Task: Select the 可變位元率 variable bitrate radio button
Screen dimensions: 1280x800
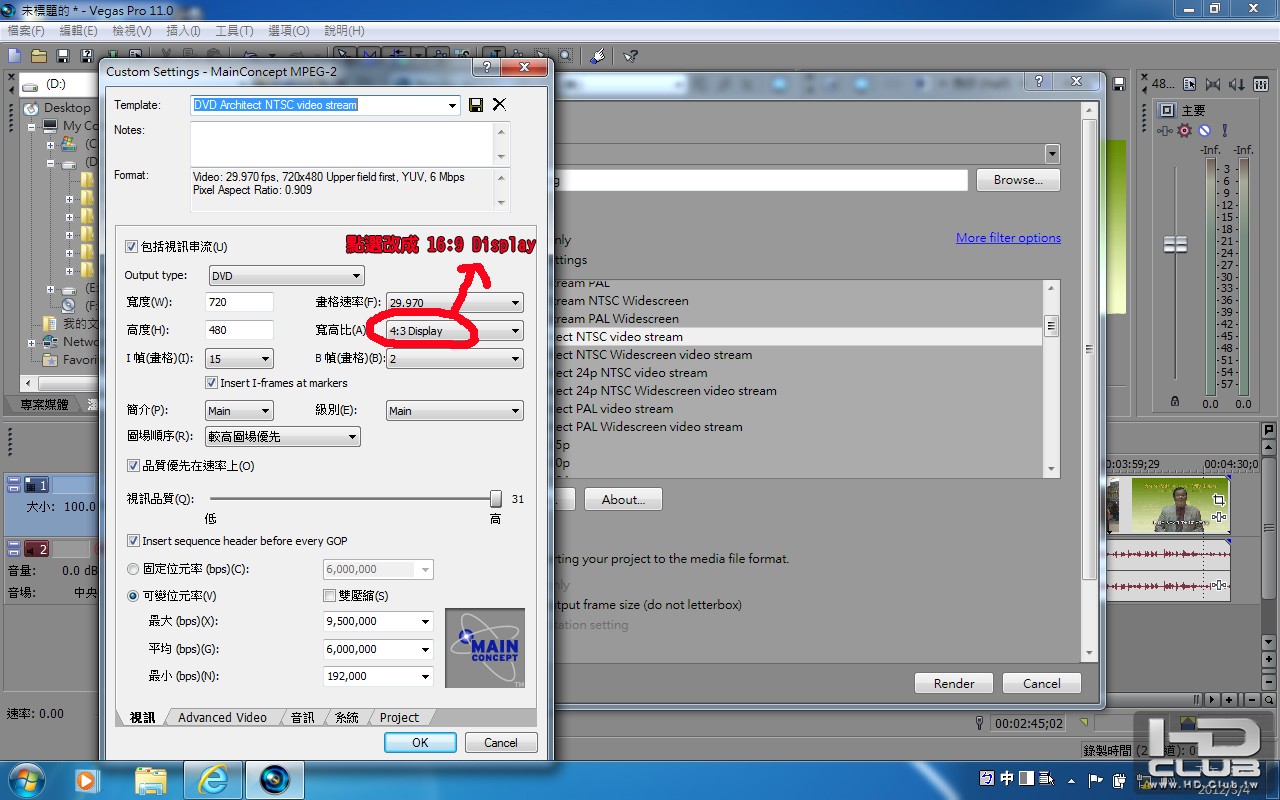Action: (x=133, y=596)
